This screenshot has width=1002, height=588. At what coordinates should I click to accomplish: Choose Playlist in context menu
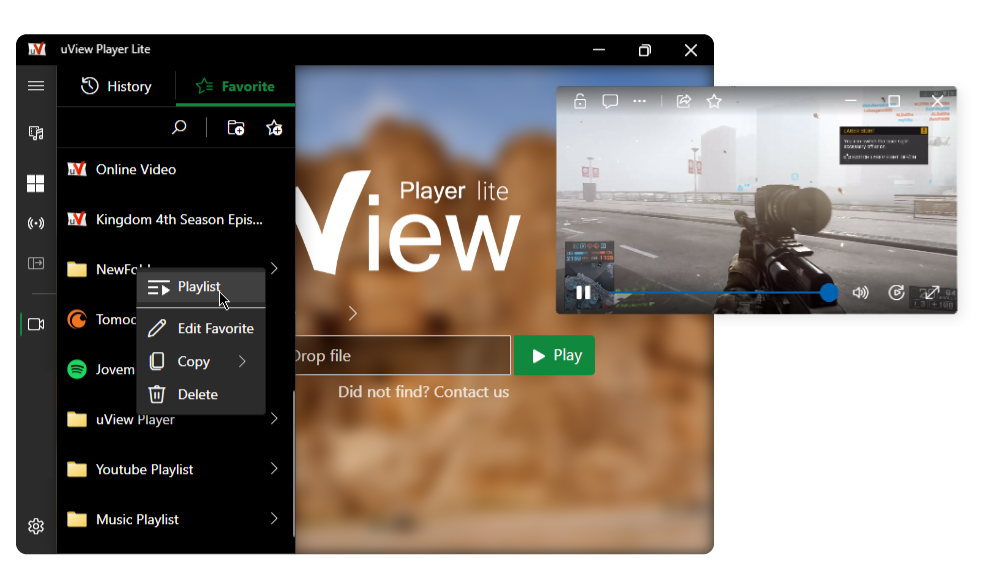point(201,287)
